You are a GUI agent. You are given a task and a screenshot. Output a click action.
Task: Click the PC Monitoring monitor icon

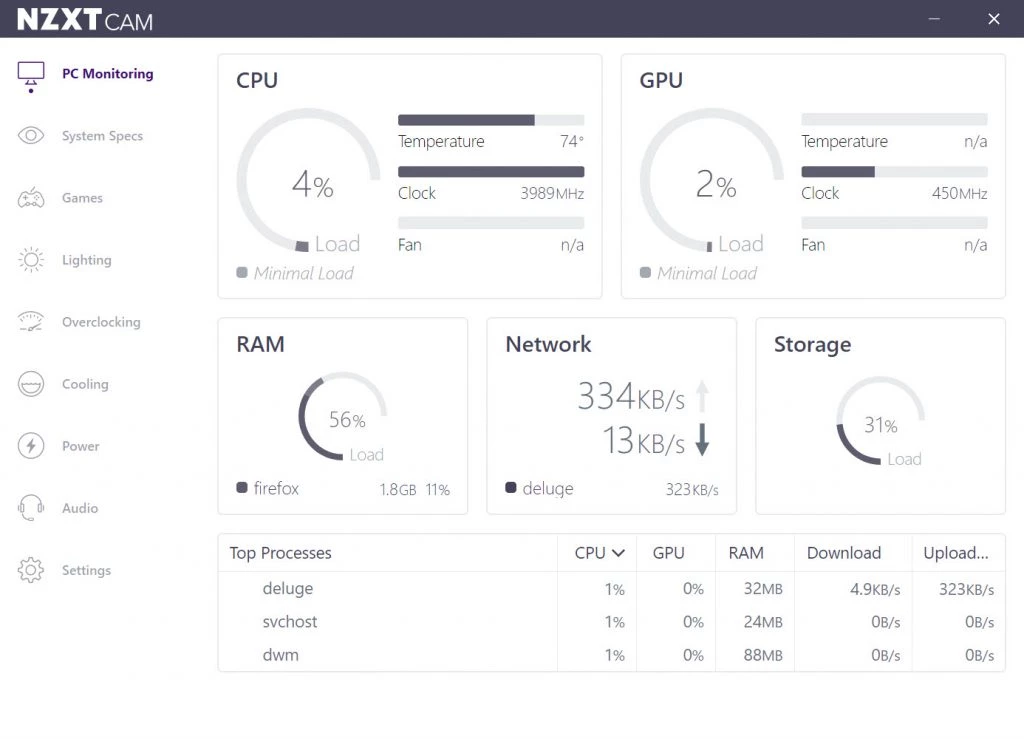[31, 75]
